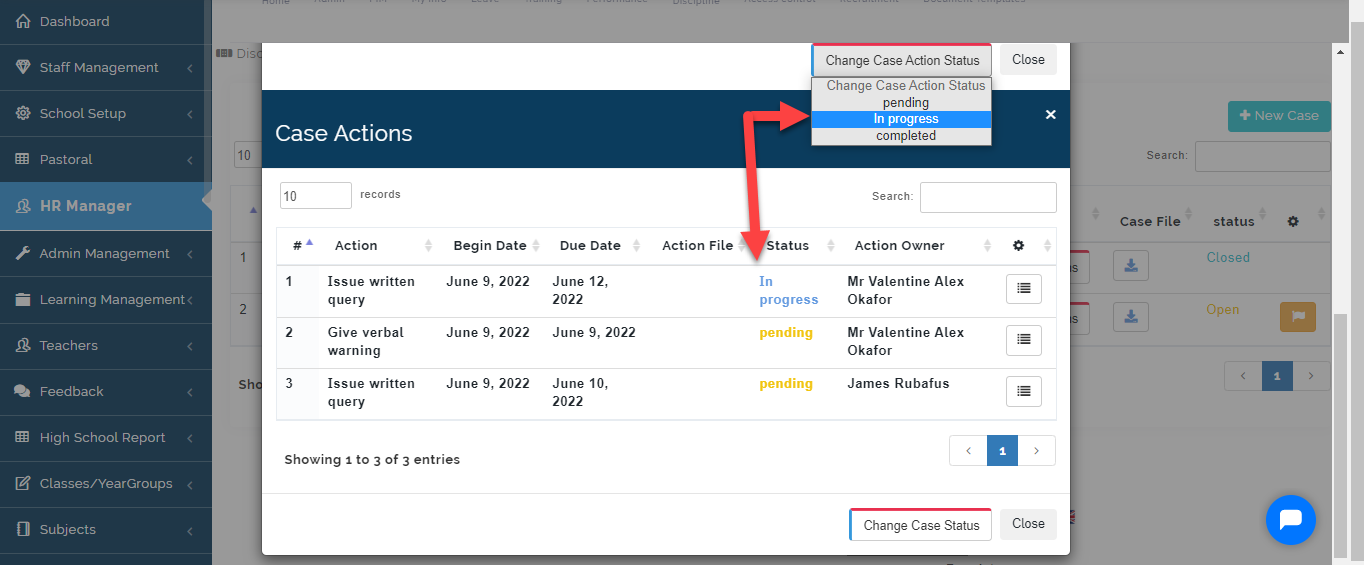Go to previous page in Case Actions pagination
The image size is (1364, 565).
click(x=968, y=451)
